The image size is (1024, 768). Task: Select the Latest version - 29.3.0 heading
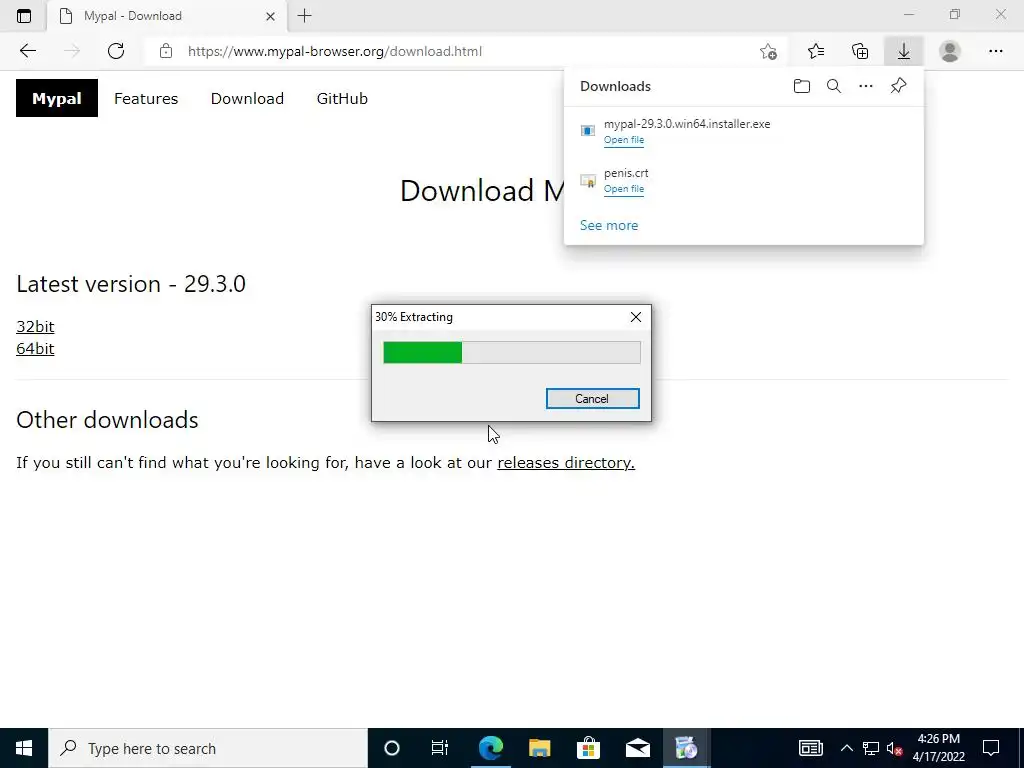131,284
